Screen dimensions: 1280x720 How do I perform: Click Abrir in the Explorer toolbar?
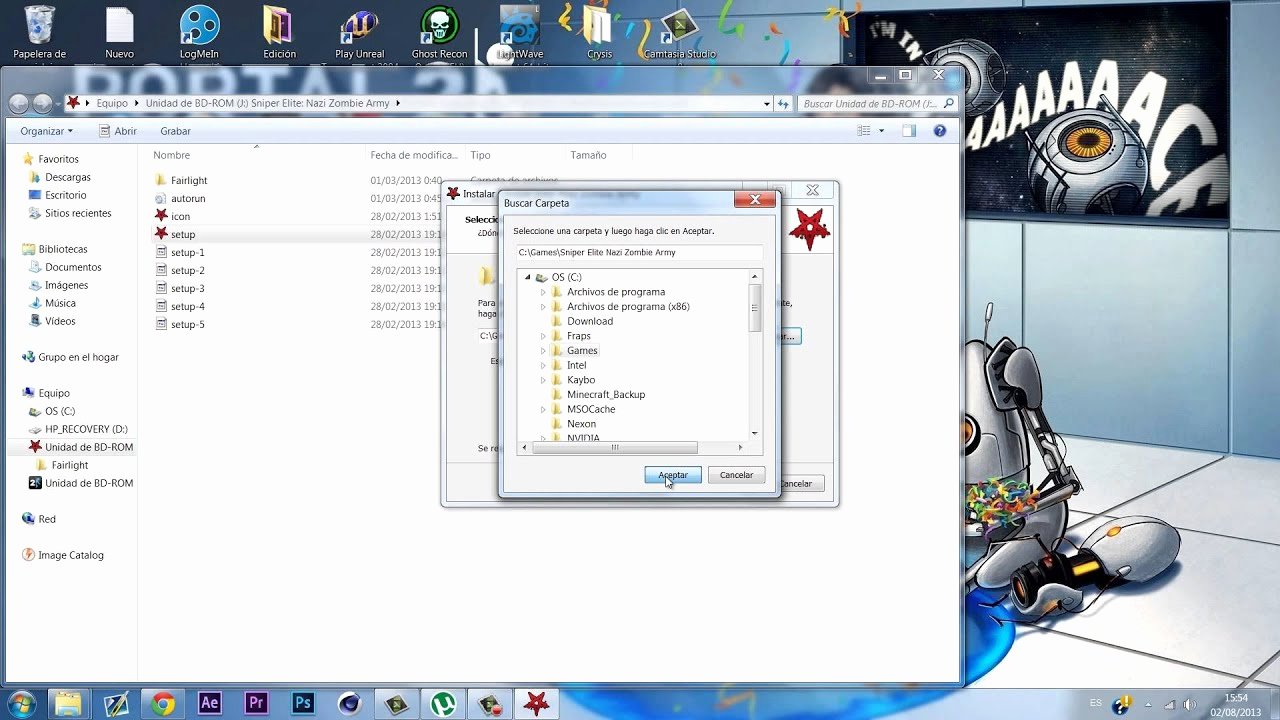[118, 131]
